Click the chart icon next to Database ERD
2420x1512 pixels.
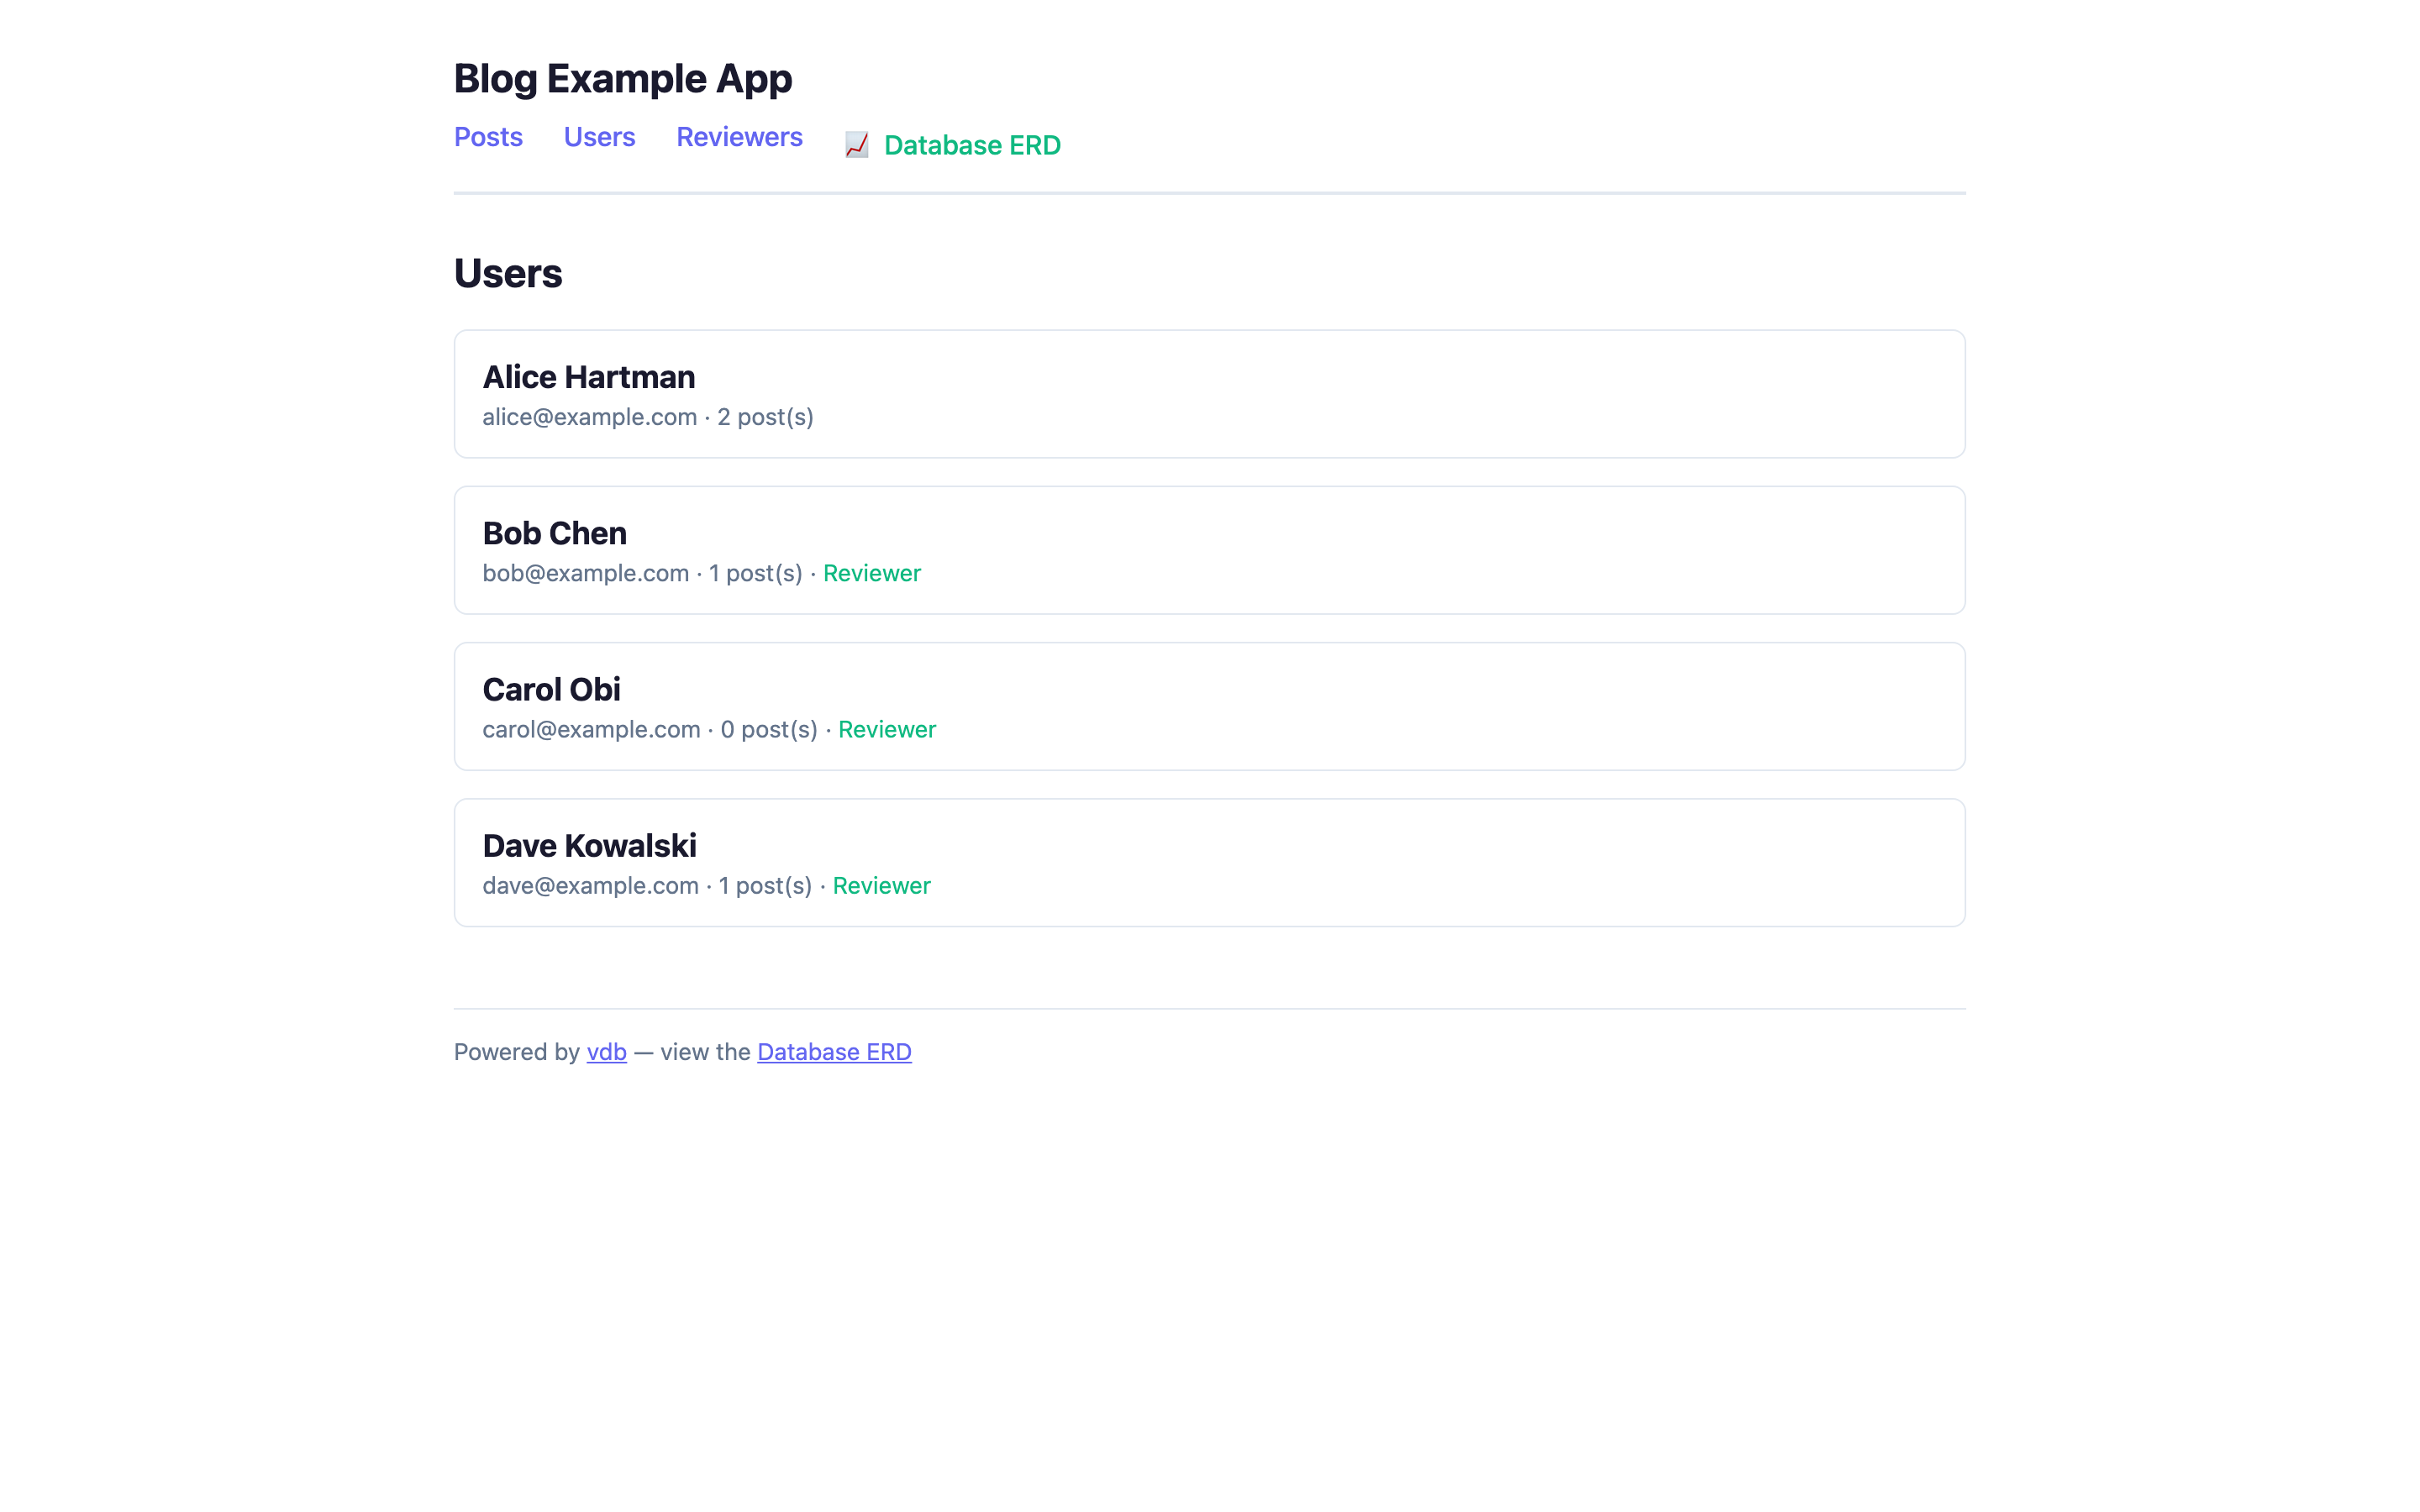(856, 146)
